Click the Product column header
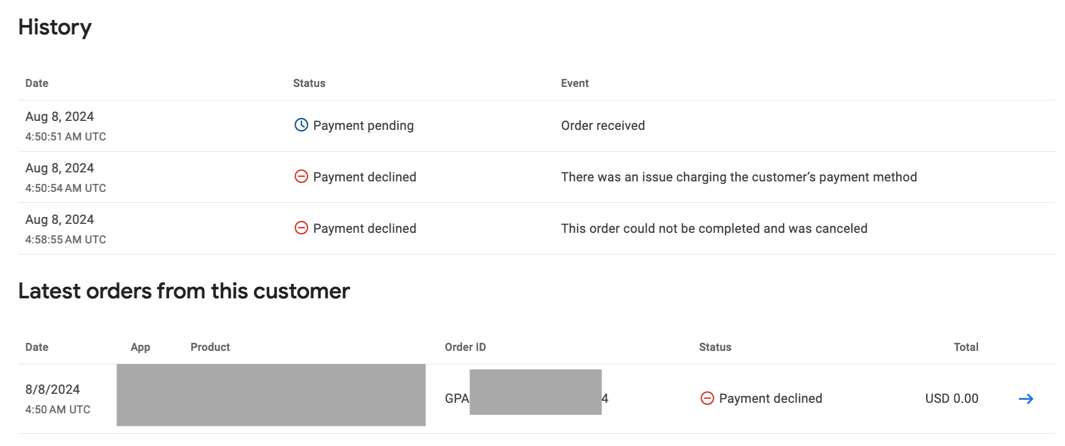The width and height of the screenshot is (1065, 446). (210, 347)
